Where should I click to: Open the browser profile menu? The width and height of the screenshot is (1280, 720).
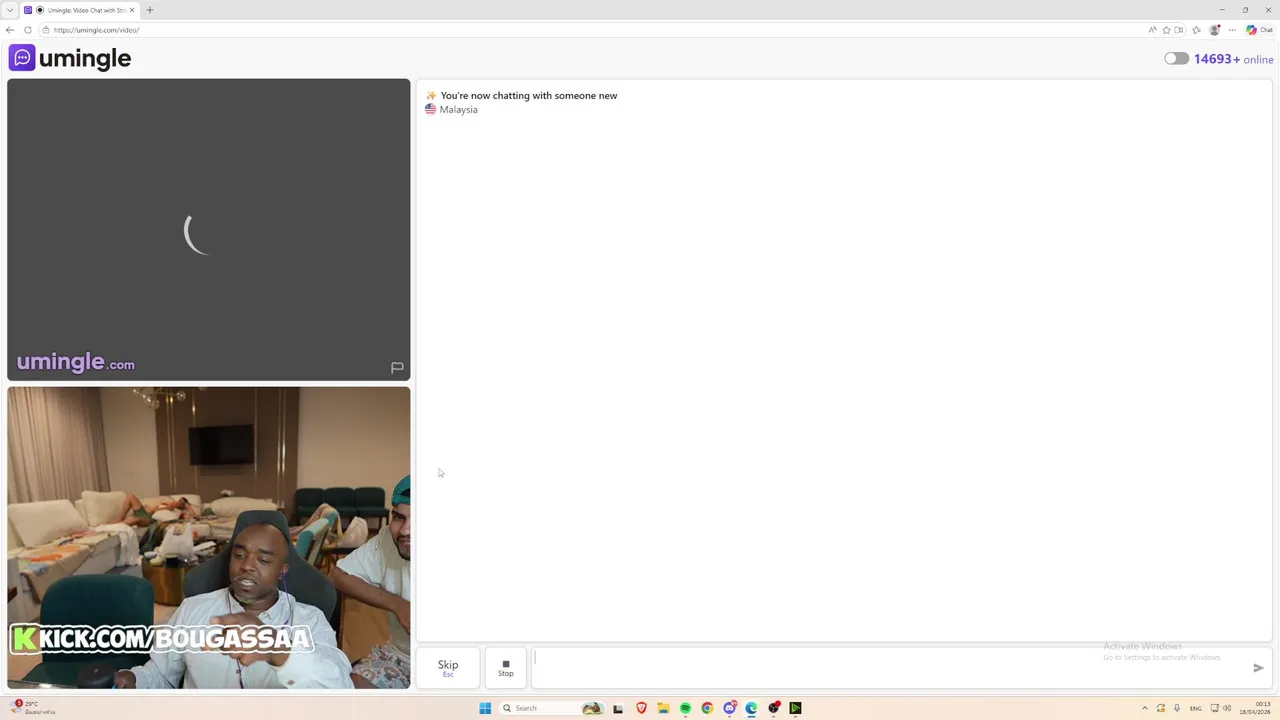point(1215,30)
